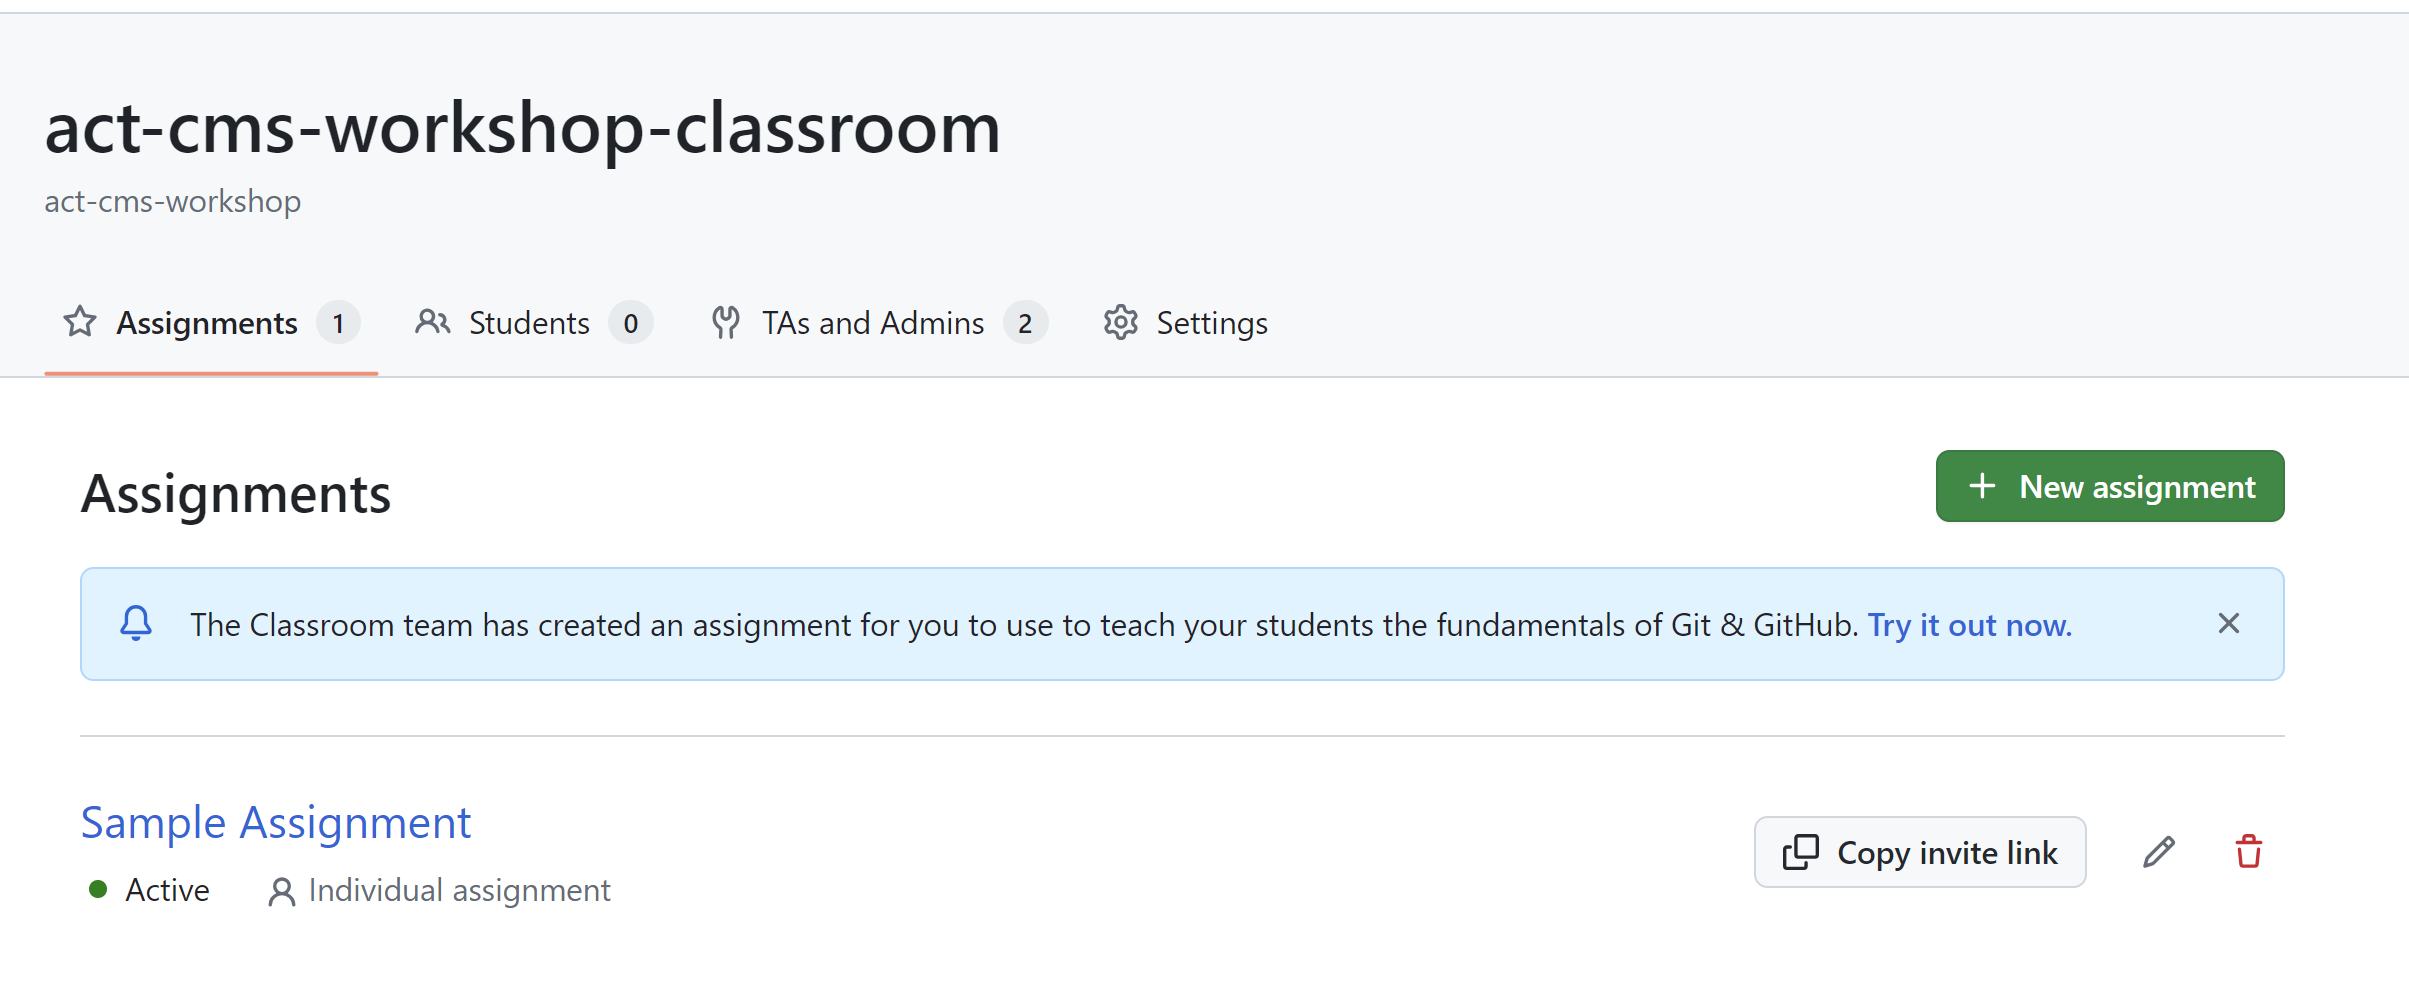Copy invite link for Sample Assignment
Viewport: 2409px width, 992px height.
pyautogui.click(x=1920, y=852)
